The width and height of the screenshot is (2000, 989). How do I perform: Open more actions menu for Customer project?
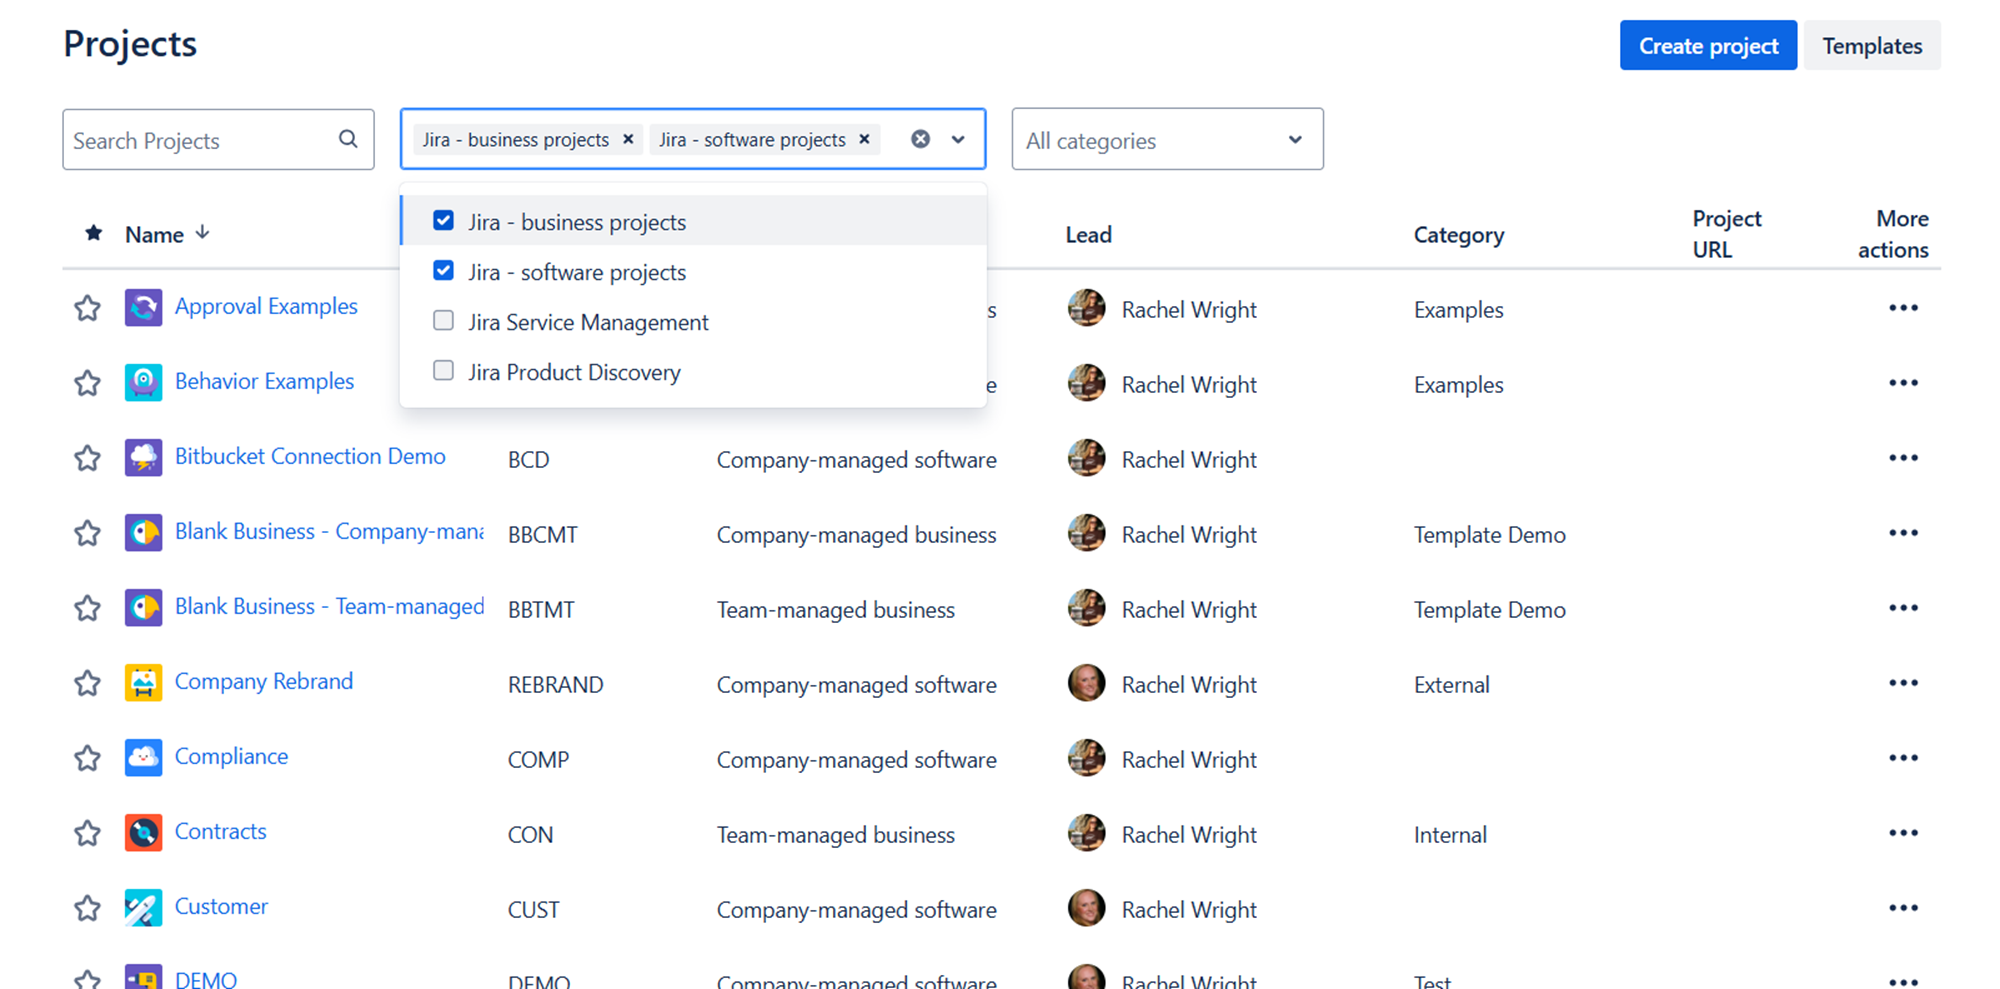(x=1904, y=907)
